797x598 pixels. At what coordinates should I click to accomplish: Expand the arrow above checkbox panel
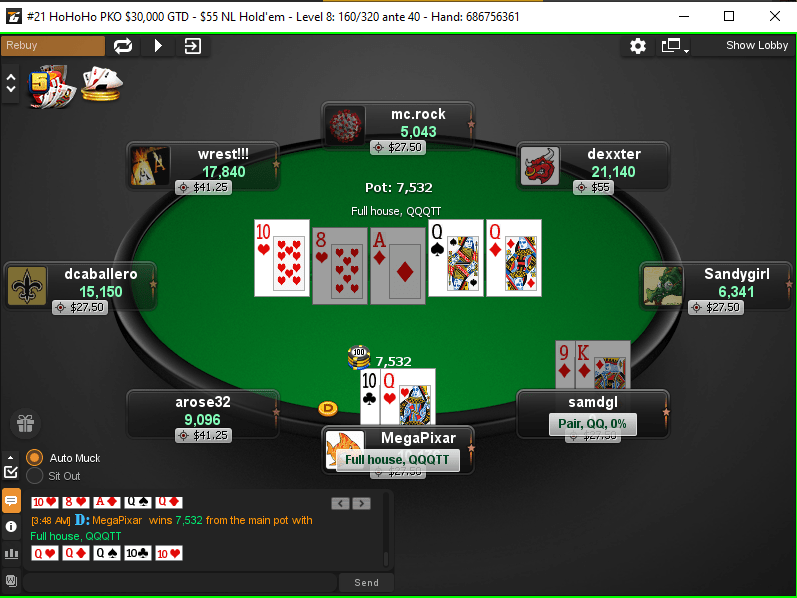[11, 457]
